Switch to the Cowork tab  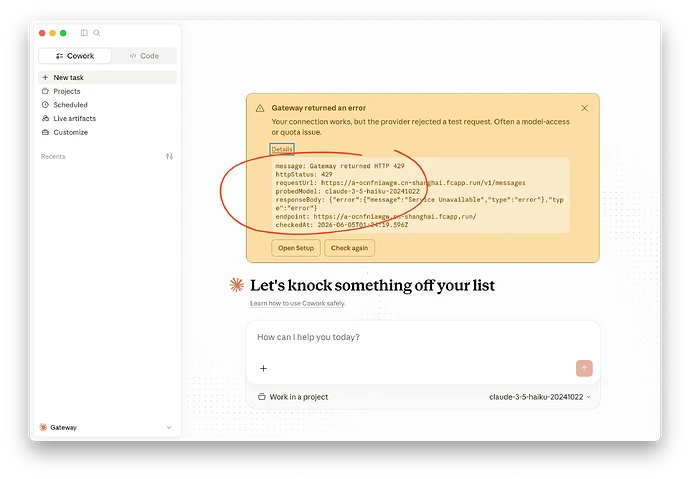click(75, 56)
